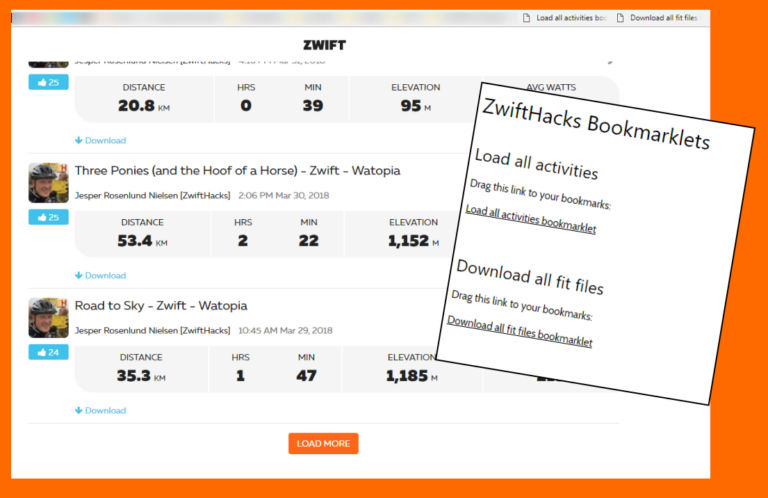Like the Three Ponies ride with 25 thumbs-up

48,217
